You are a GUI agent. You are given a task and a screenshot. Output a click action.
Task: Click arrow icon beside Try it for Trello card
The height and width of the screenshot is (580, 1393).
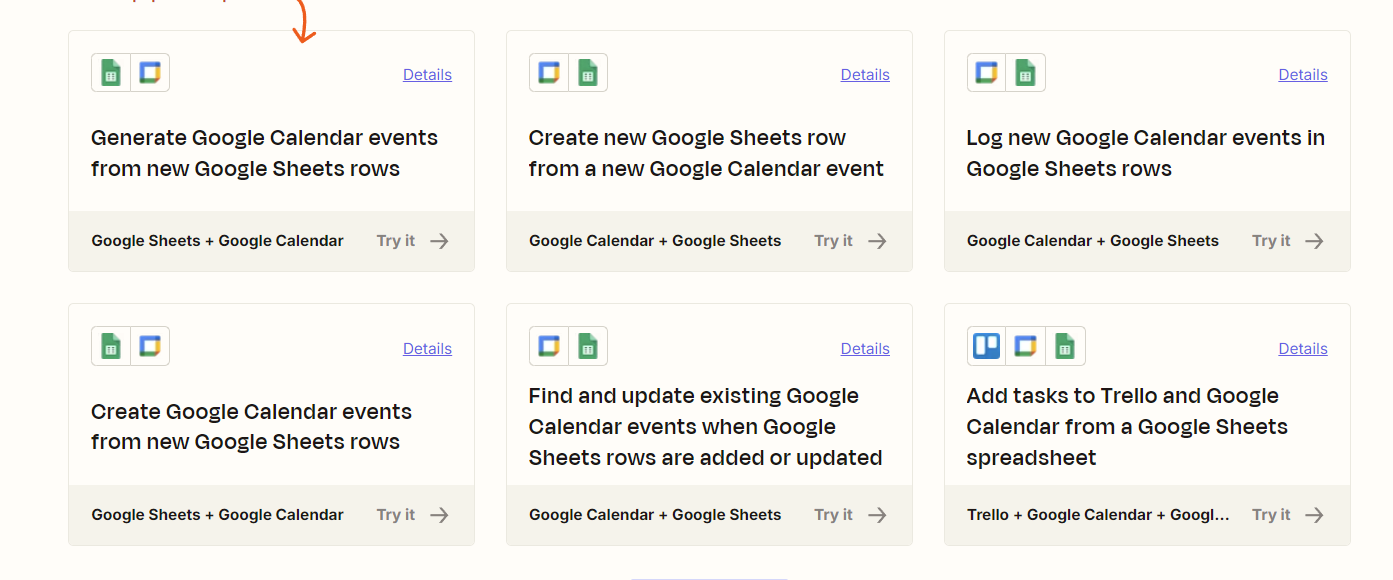point(1315,515)
